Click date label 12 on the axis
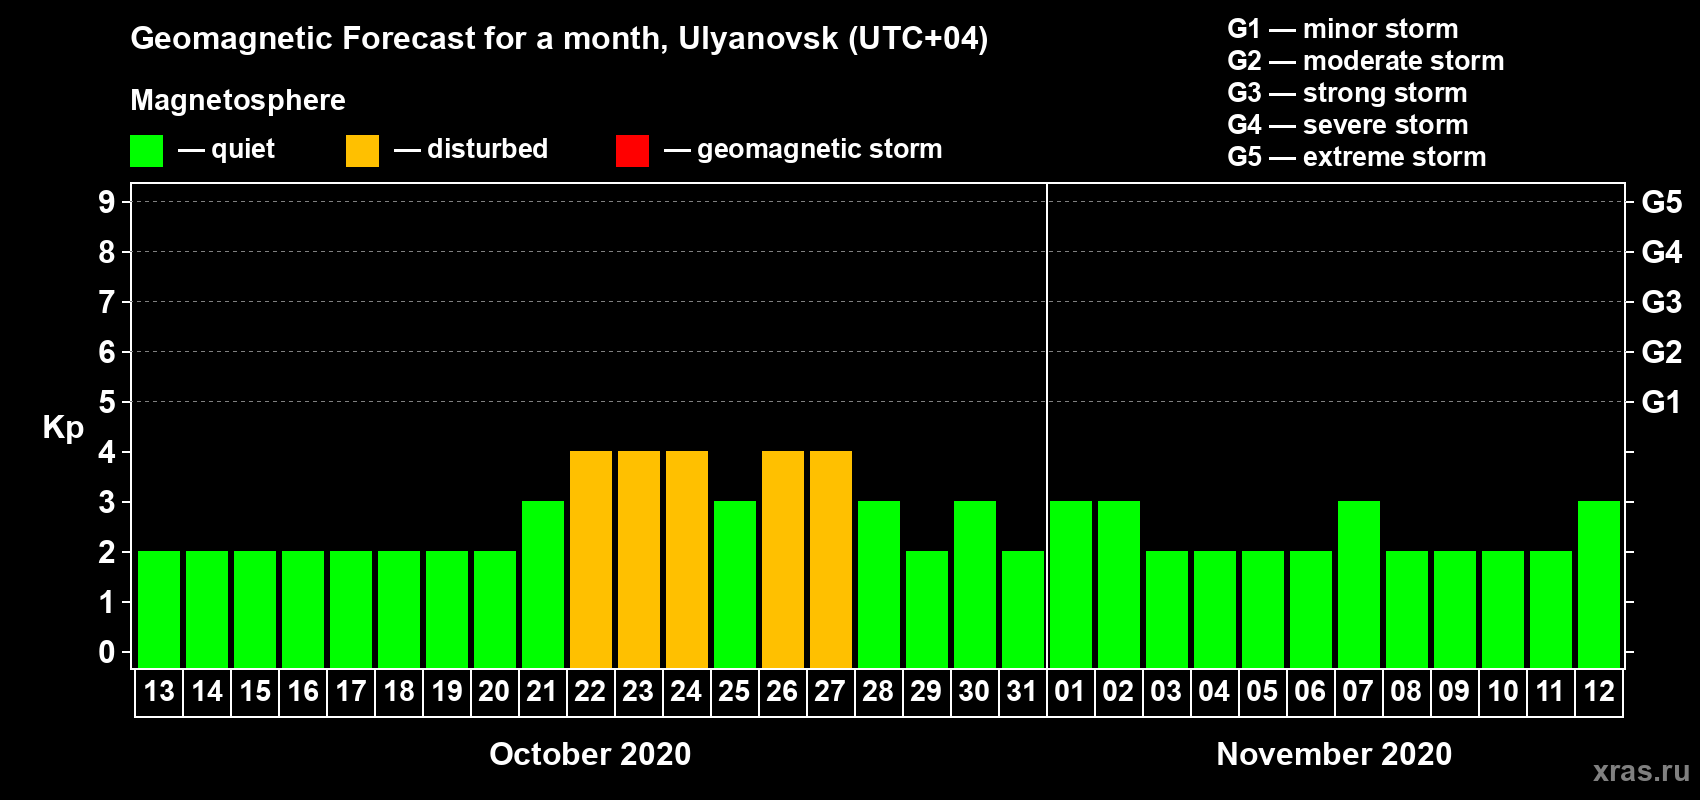This screenshot has height=800, width=1700. (1599, 691)
